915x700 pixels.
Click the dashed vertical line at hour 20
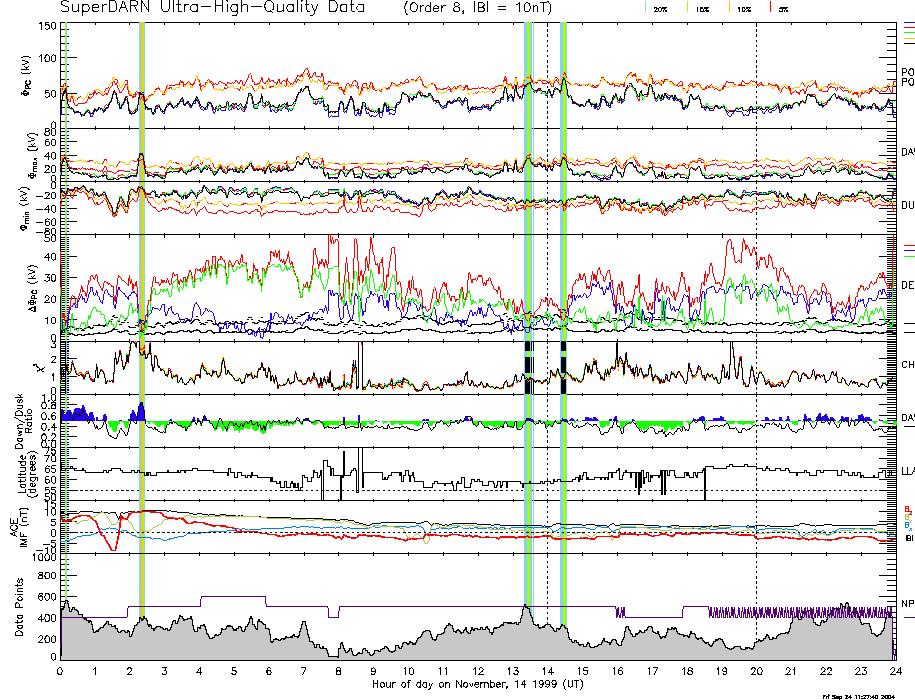pos(756,300)
